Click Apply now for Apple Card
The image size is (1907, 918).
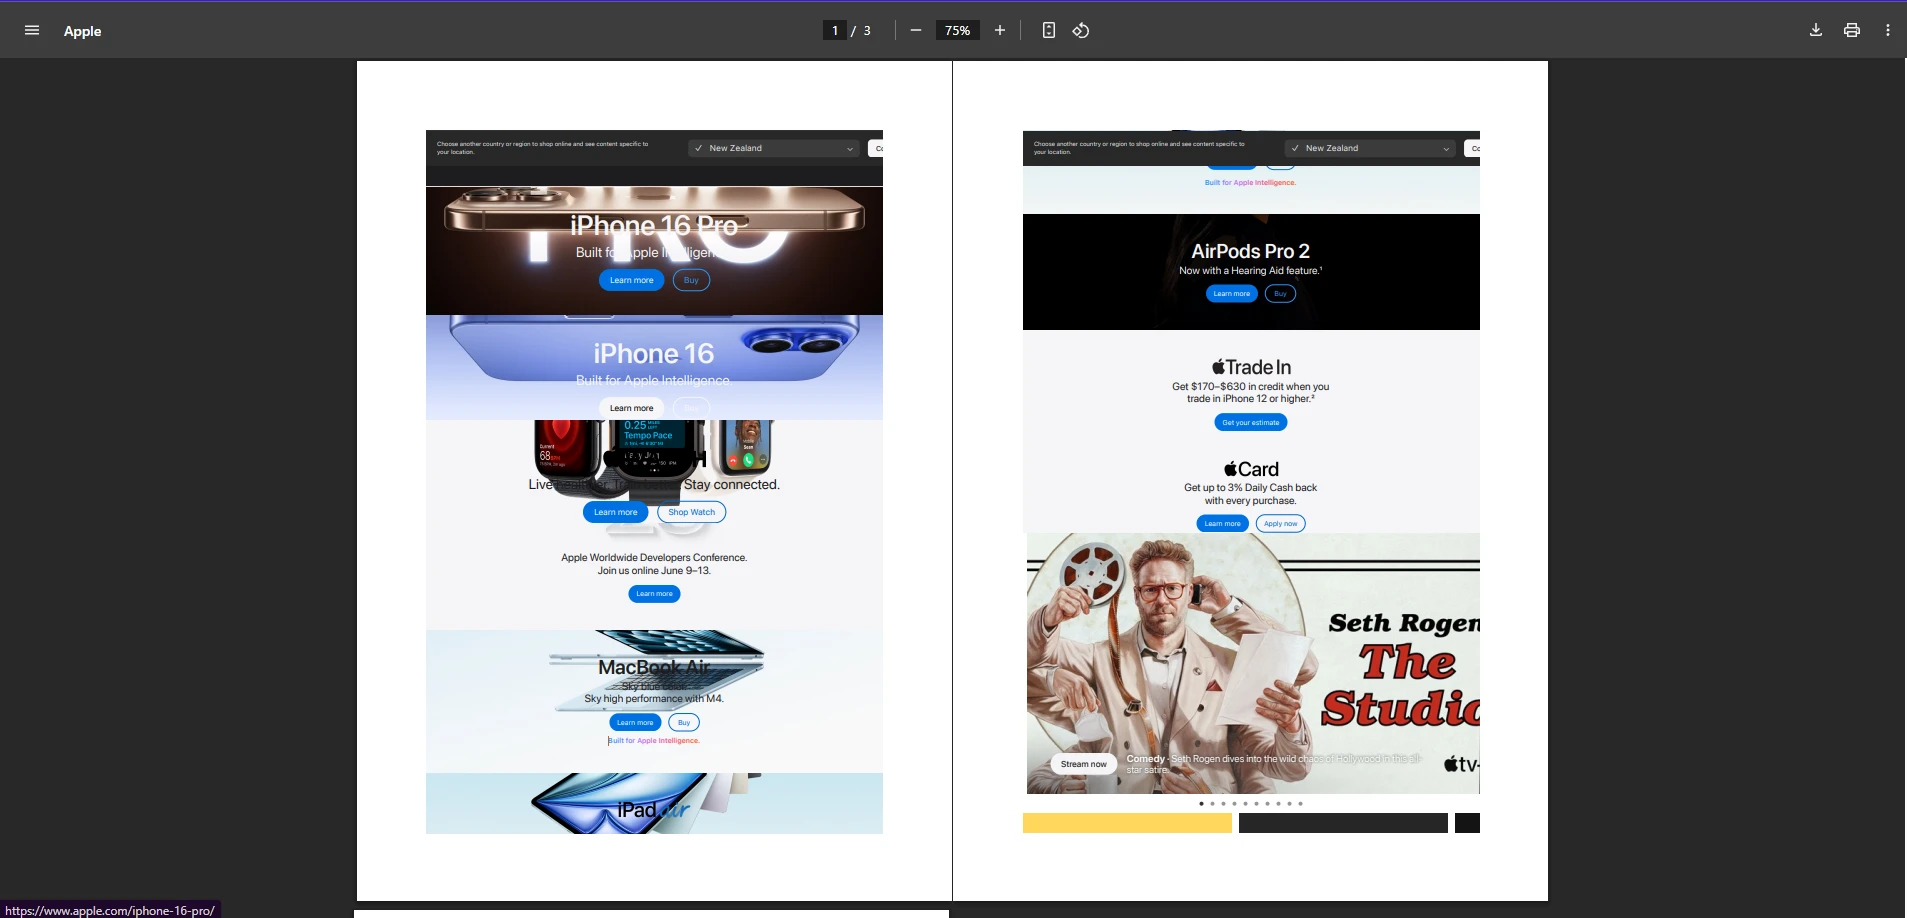[x=1280, y=524]
